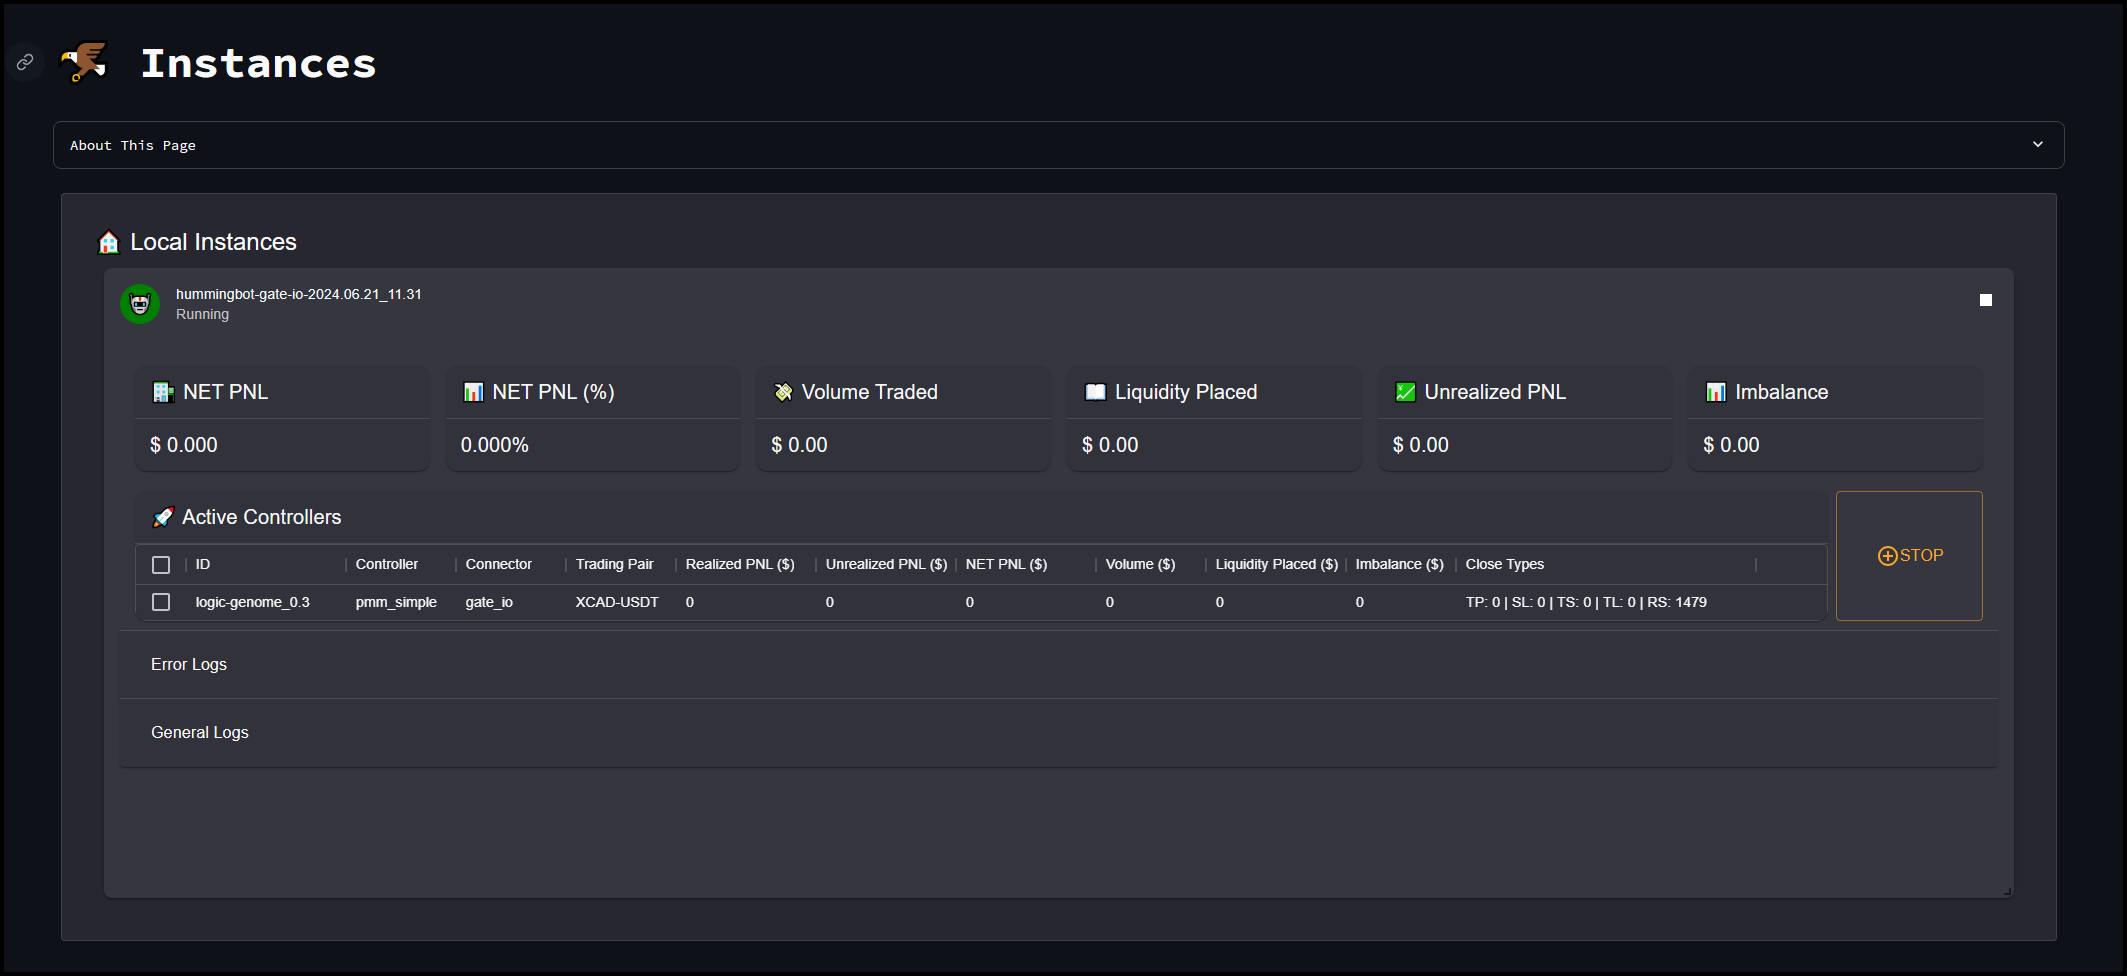
Task: Click the Liquidity Placed book icon
Action: [x=1095, y=392]
